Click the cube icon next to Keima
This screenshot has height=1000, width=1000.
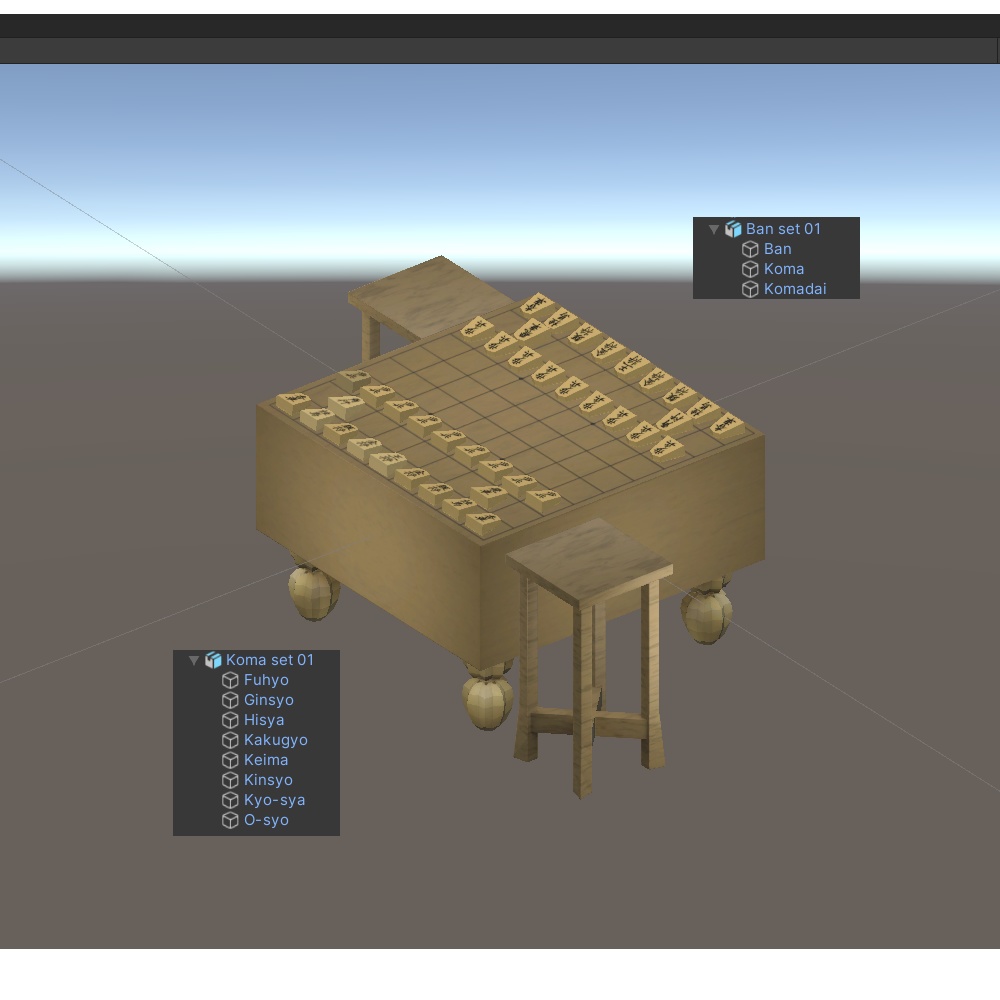[x=229, y=760]
